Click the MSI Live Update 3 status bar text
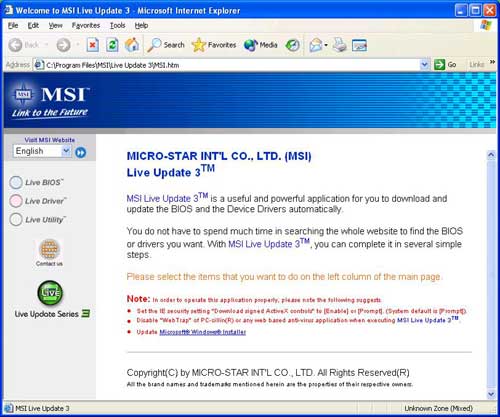The height and width of the screenshot is (417, 500). [x=42, y=408]
